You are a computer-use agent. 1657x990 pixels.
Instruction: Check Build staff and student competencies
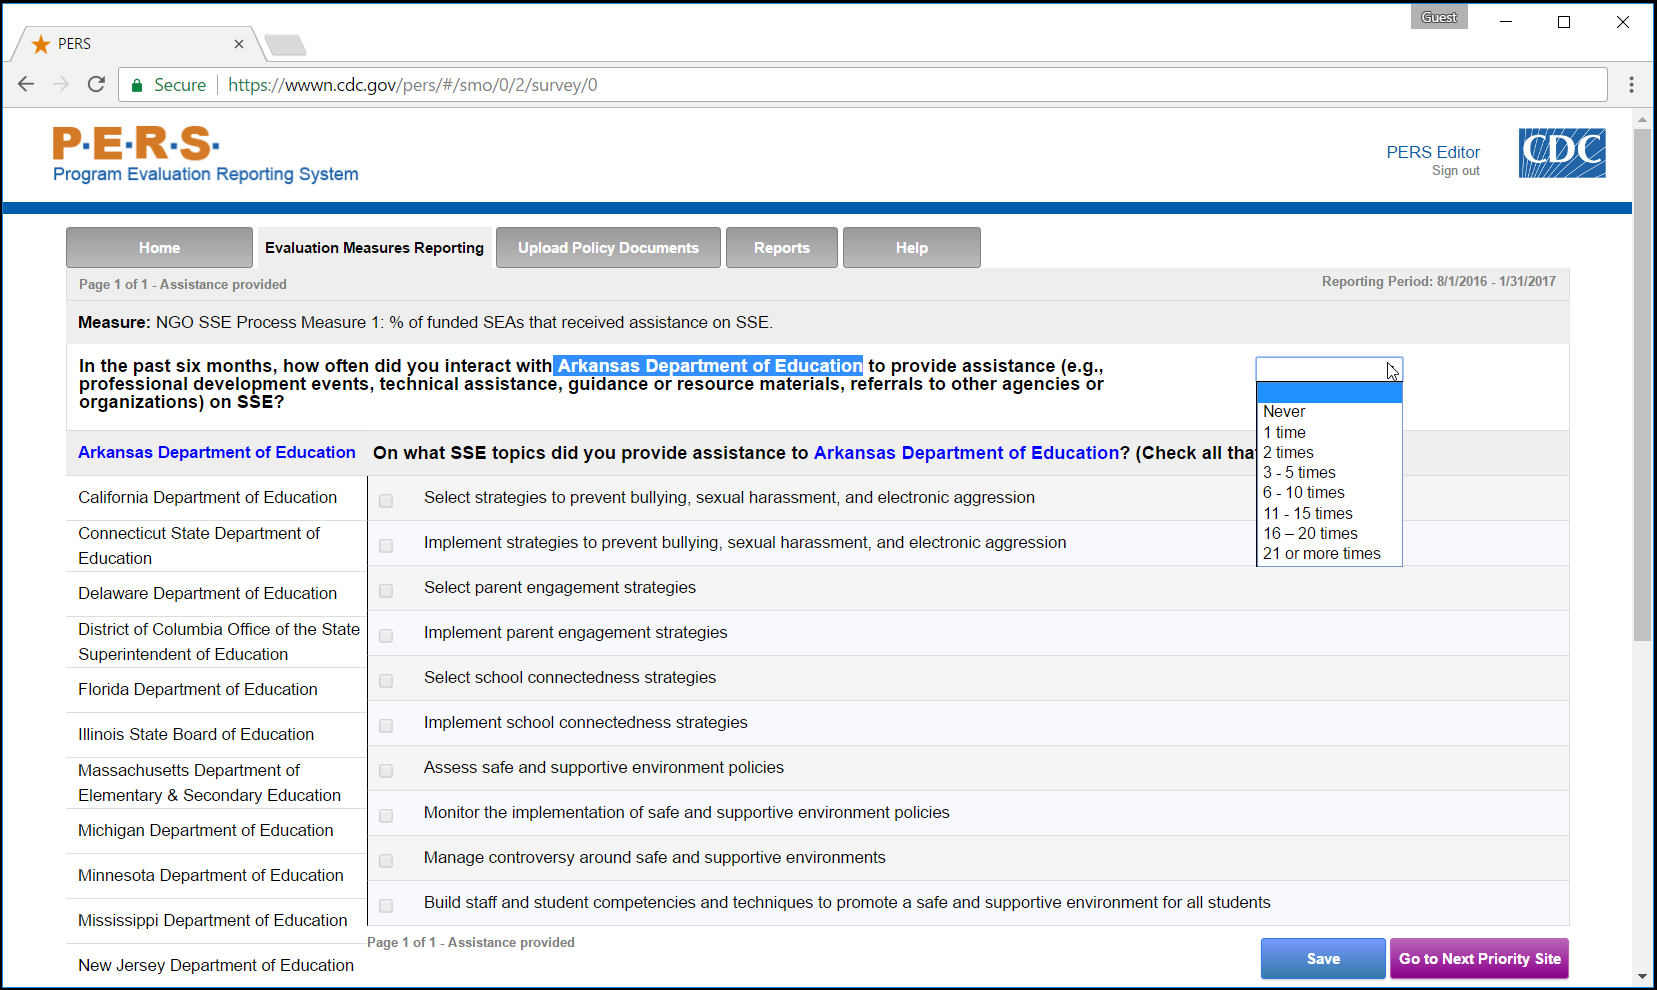pyautogui.click(x=386, y=906)
